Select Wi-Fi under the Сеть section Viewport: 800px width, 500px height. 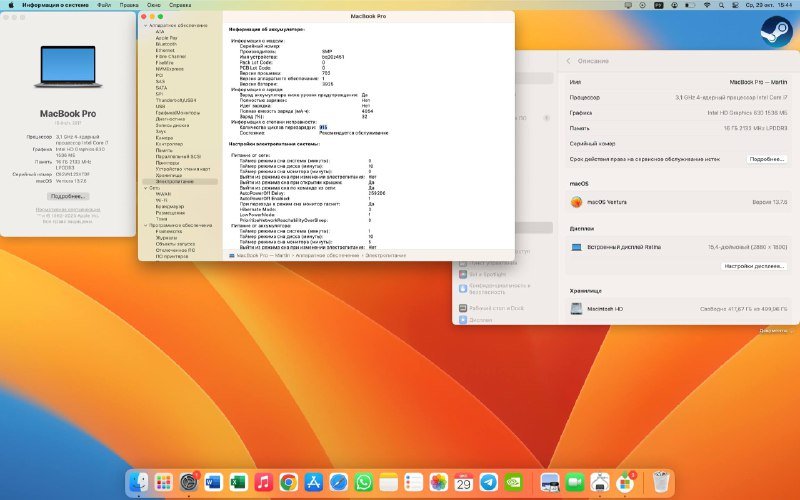(161, 201)
